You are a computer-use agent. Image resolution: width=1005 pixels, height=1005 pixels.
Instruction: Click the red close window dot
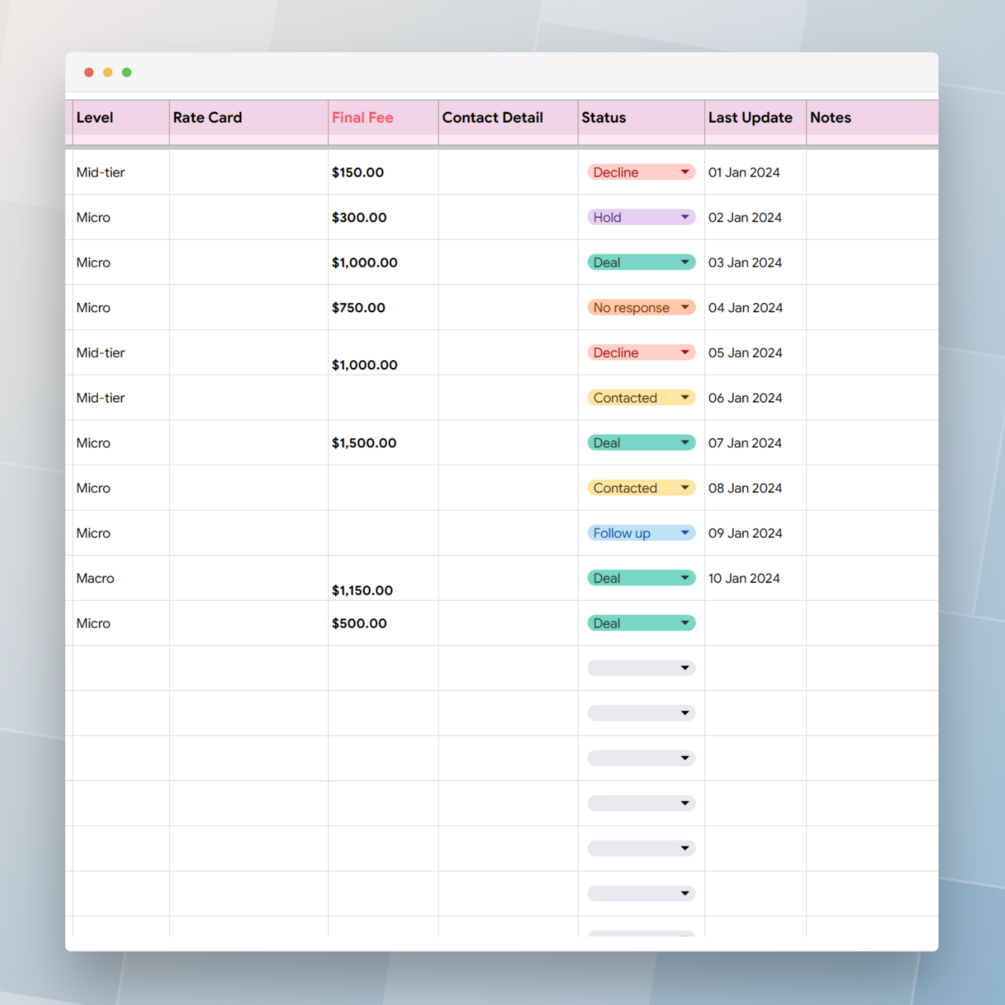tap(89, 72)
